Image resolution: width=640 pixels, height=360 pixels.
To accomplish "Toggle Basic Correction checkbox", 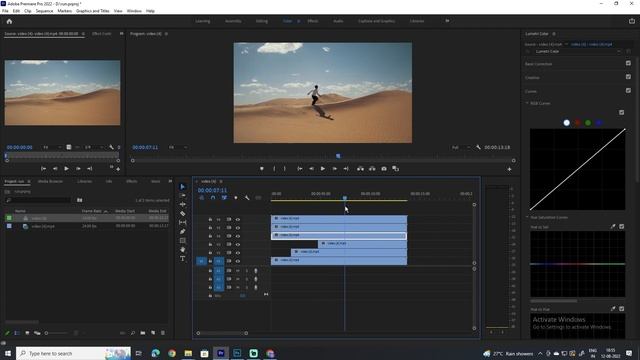I will coord(628,63).
